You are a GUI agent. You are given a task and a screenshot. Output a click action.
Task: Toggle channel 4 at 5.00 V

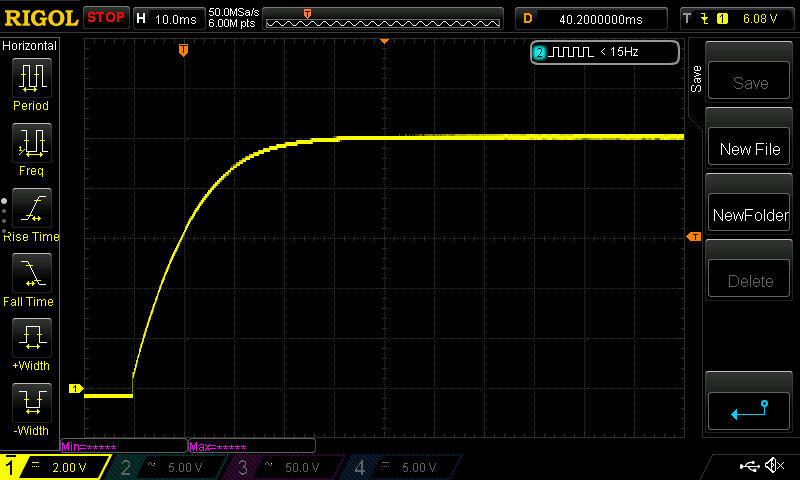pyautogui.click(x=403, y=467)
